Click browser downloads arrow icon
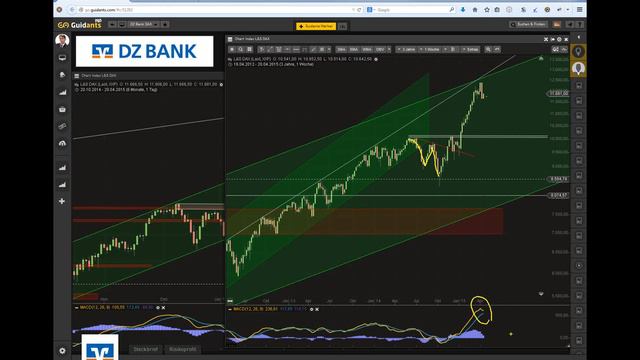Image resolution: width=640 pixels, height=360 pixels. [x=463, y=9]
